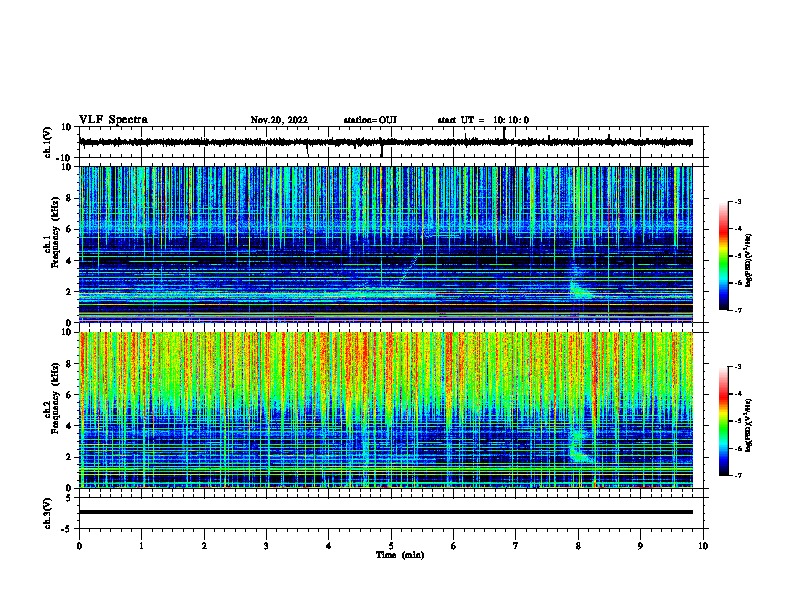Click the '-5' tick on ch.3(V) axis
The image size is (792, 612).
click(x=67, y=529)
